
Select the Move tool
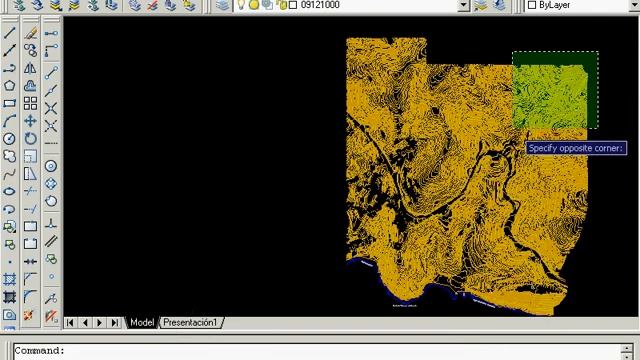[x=30, y=121]
